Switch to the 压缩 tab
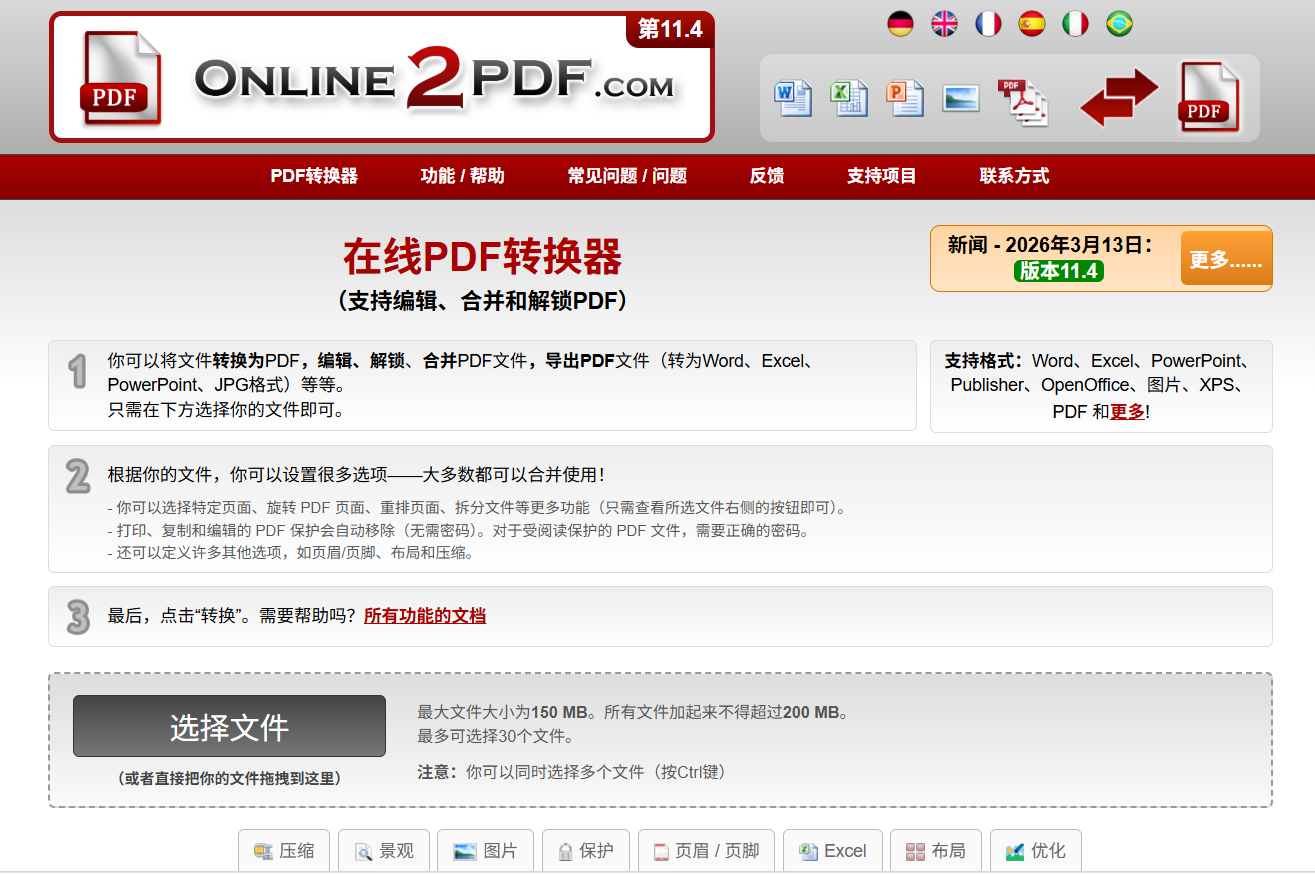The image size is (1315, 875). click(x=284, y=851)
